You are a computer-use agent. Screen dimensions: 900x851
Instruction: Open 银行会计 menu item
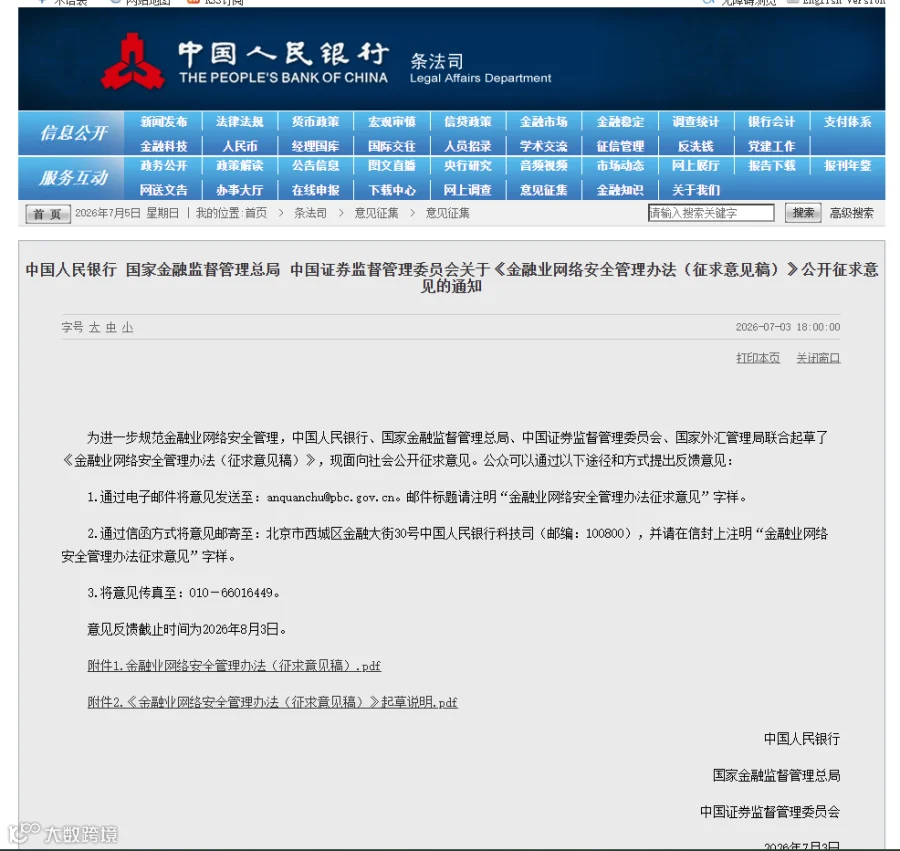(771, 122)
